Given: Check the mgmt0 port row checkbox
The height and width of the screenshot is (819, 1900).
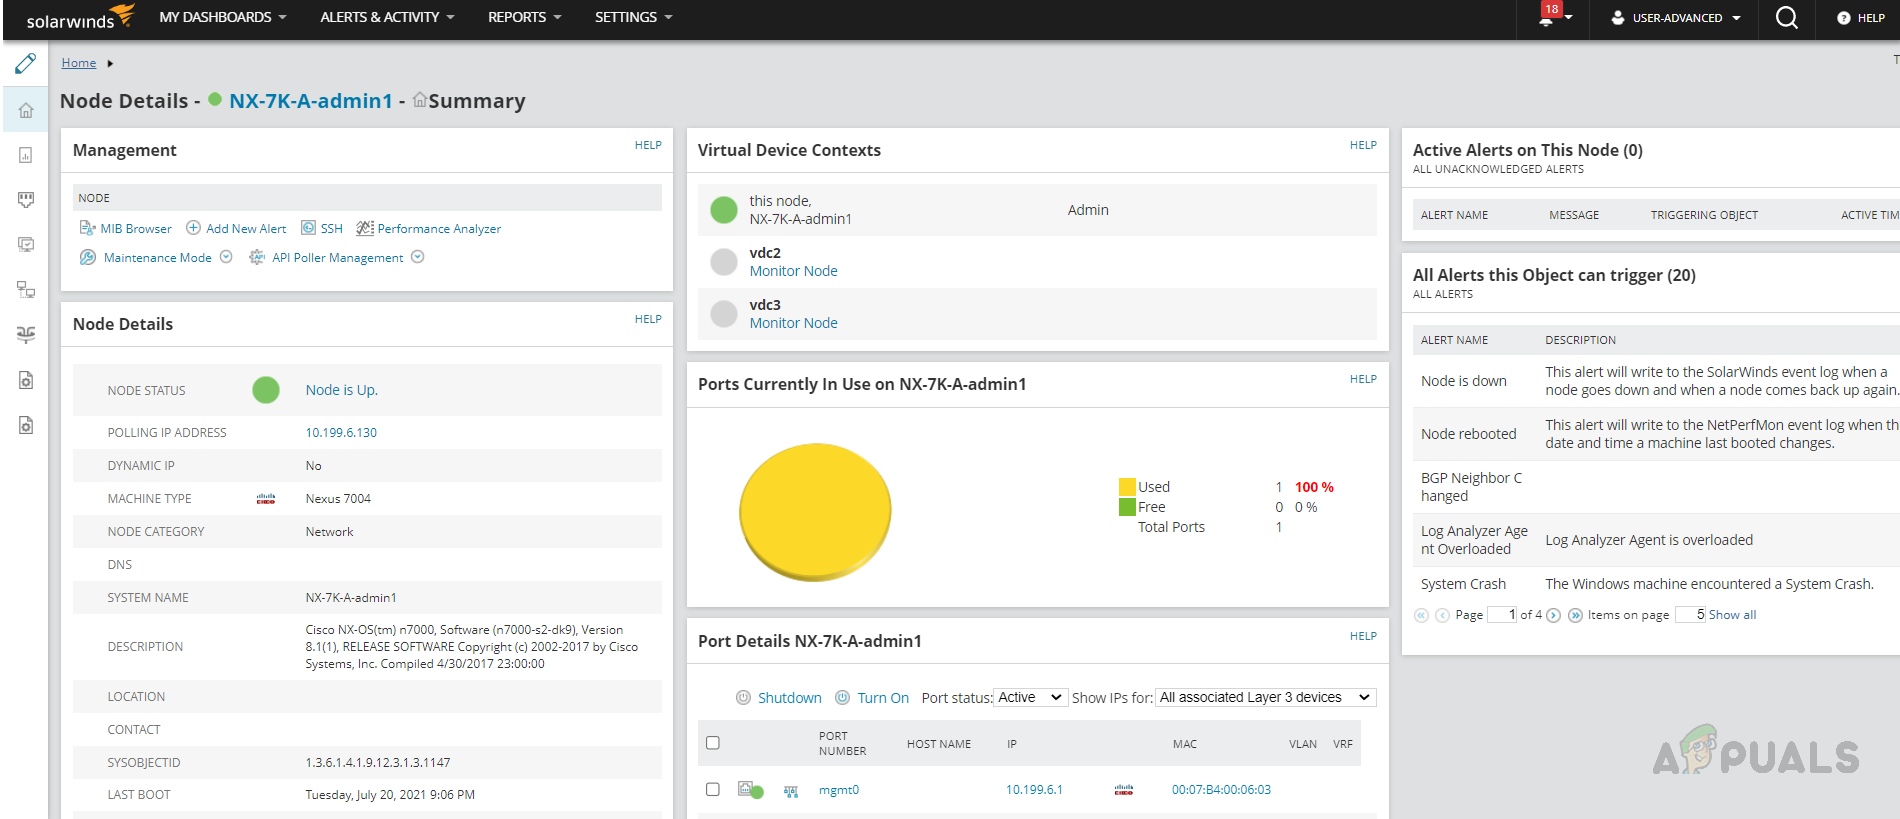Looking at the screenshot, I should point(713,789).
